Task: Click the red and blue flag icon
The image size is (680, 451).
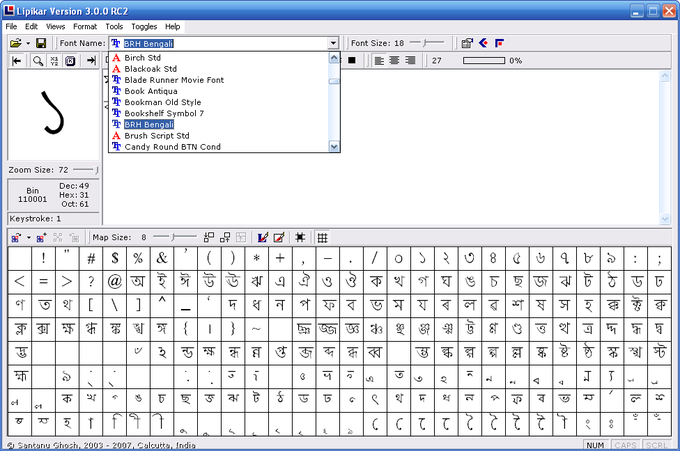Action: [x=499, y=43]
